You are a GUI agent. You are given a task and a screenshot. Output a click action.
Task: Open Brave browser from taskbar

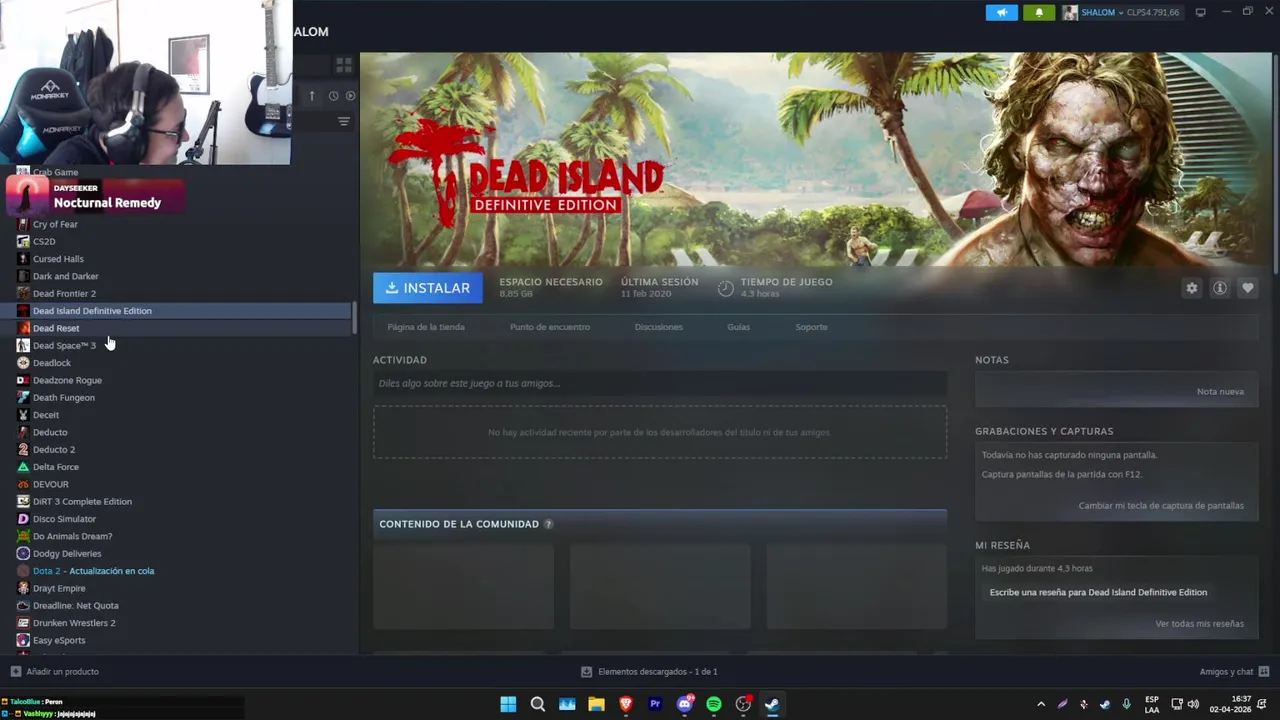(626, 704)
